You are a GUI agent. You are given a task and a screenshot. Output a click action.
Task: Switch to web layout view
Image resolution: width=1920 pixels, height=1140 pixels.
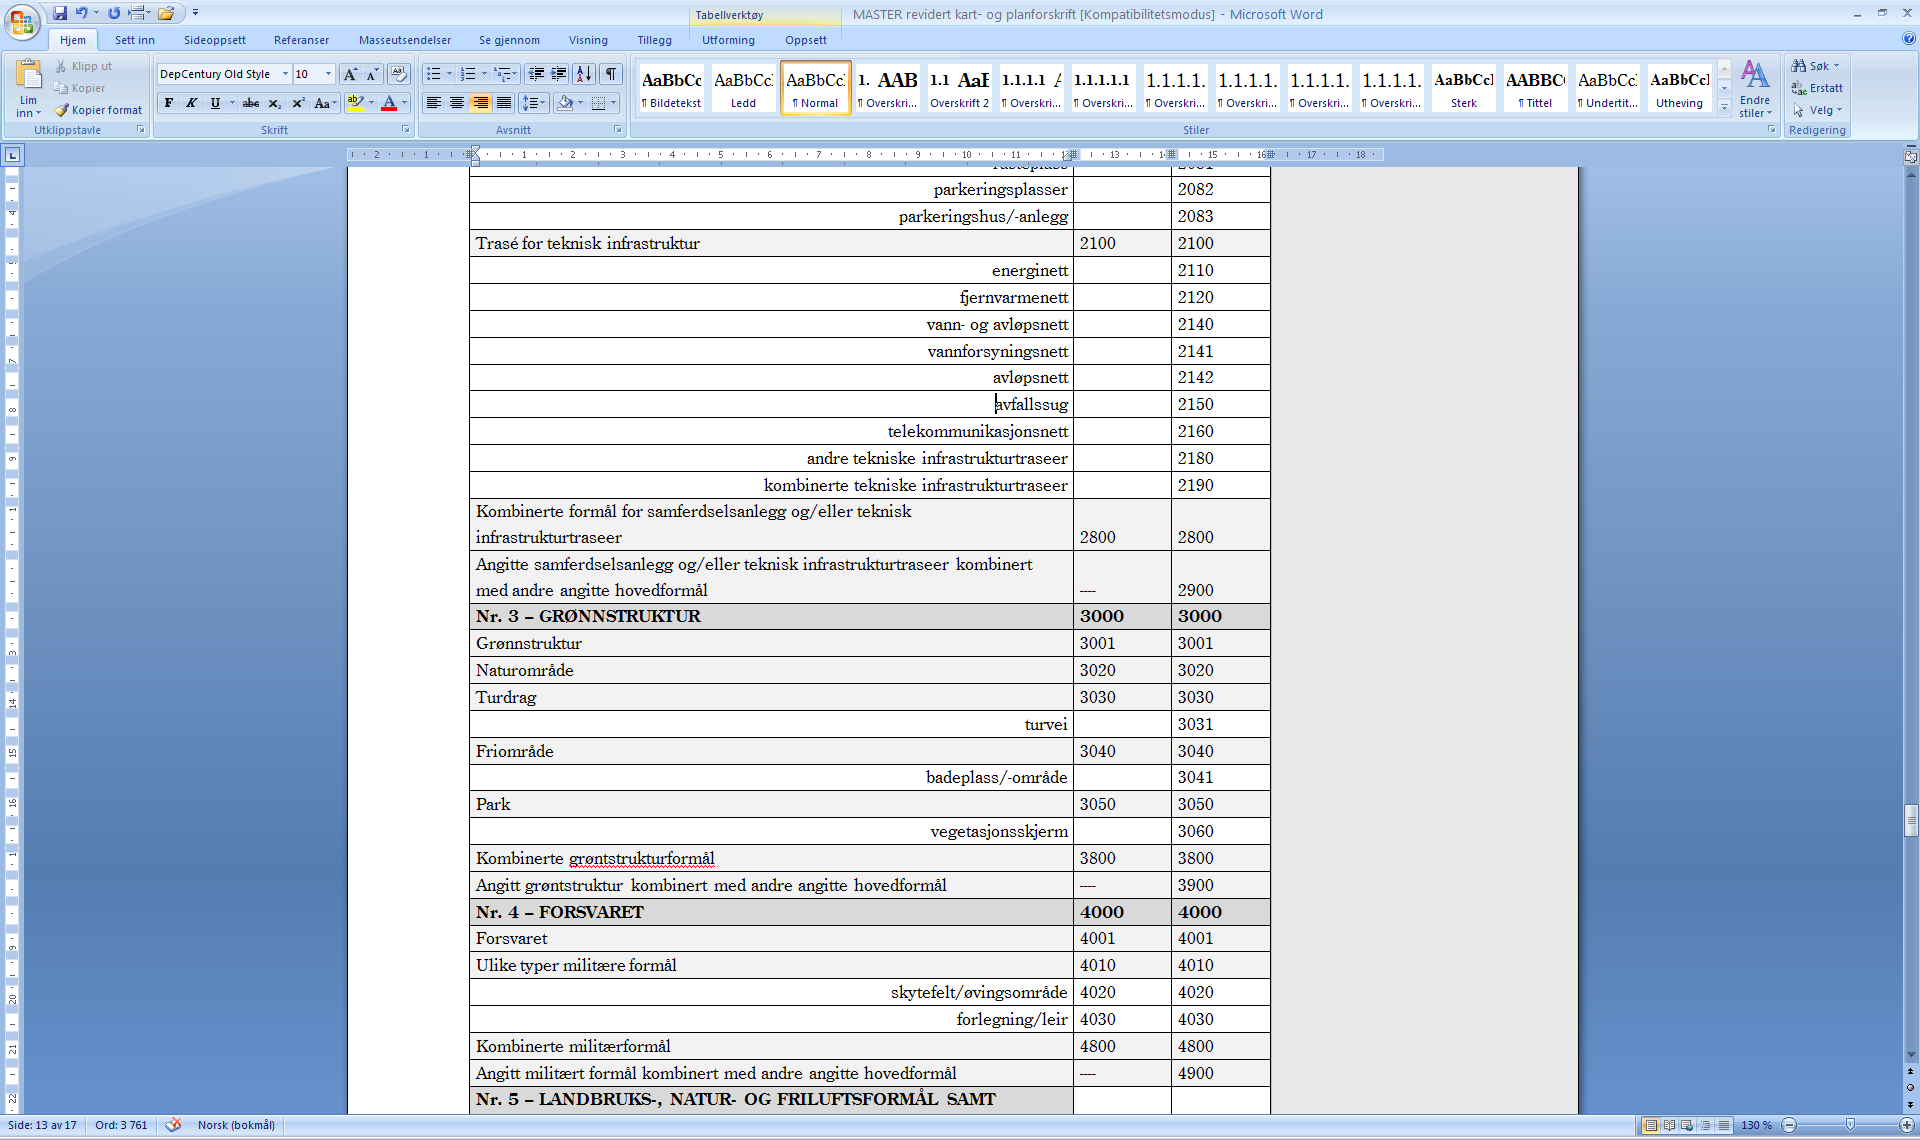[x=1687, y=1125]
